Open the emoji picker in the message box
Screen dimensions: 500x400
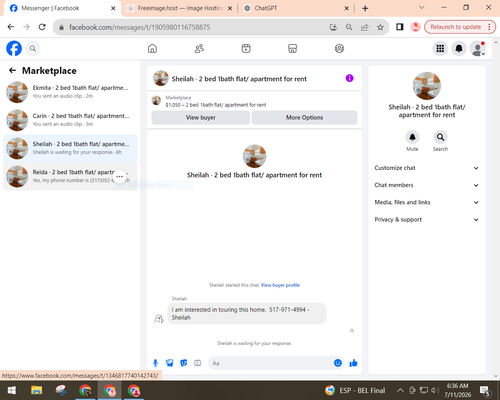[x=338, y=363]
